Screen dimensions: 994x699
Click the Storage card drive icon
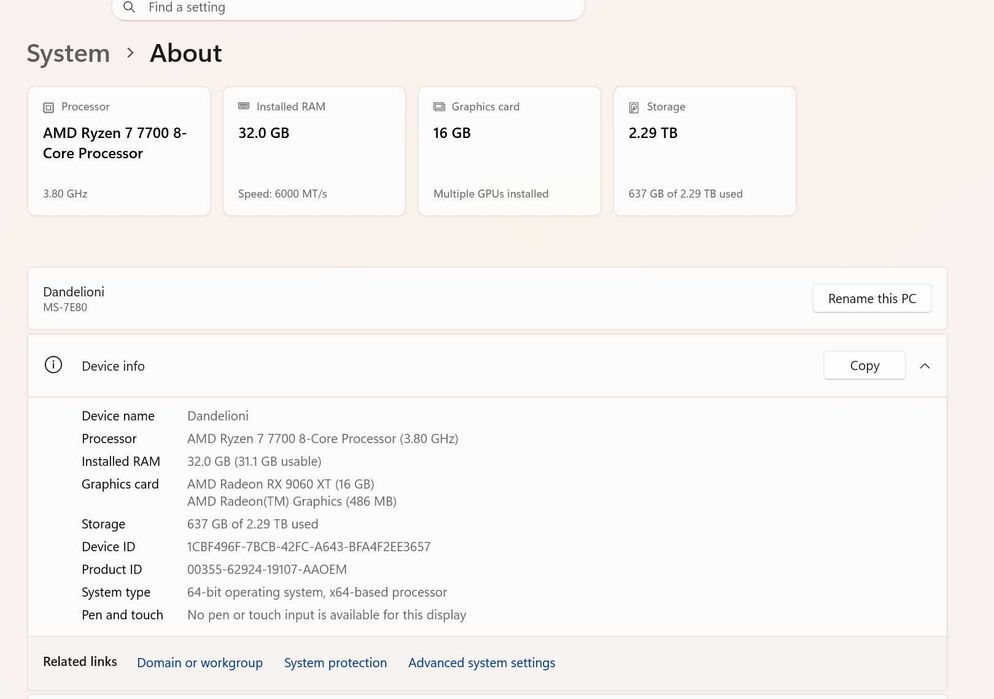pos(634,107)
